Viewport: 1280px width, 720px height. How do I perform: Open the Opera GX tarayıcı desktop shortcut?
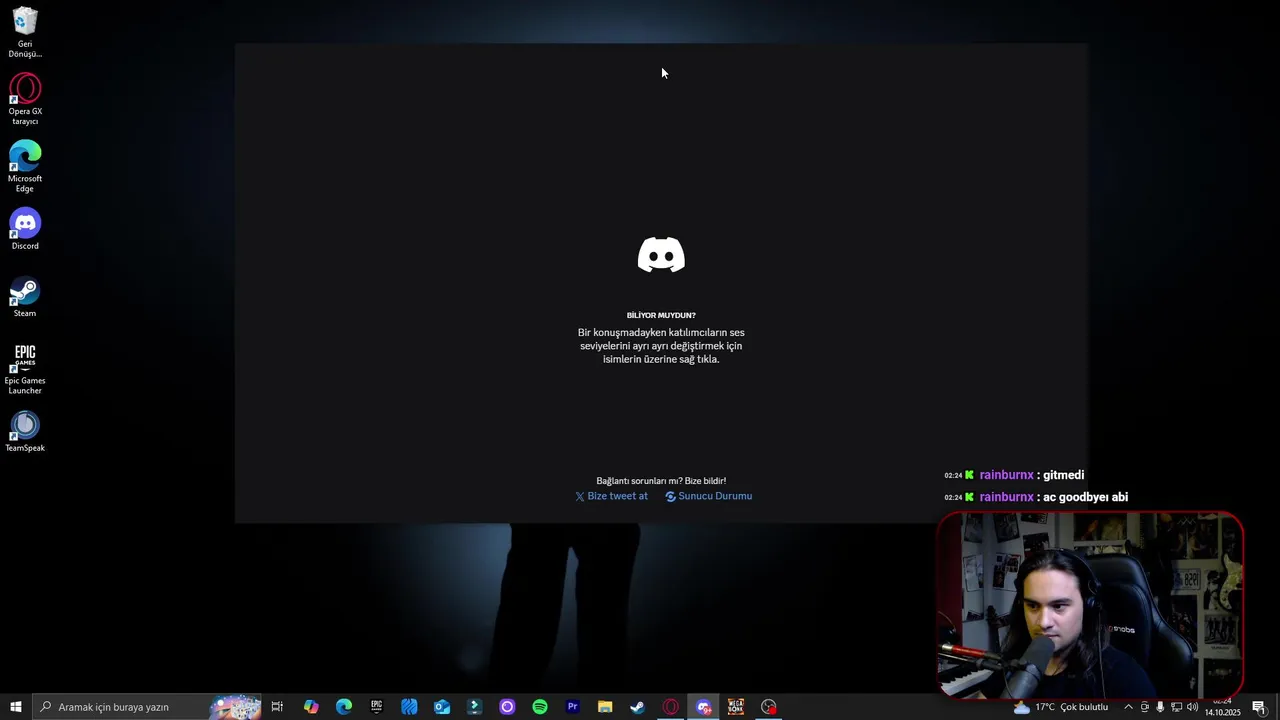point(25,100)
